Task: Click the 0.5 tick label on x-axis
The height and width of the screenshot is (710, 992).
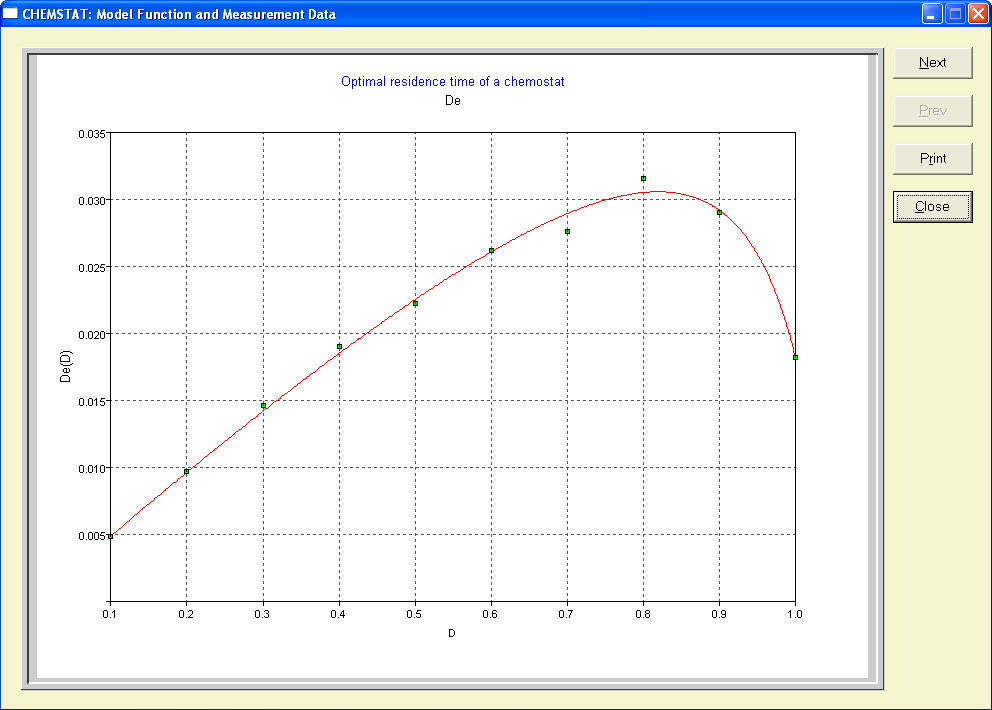Action: (x=415, y=613)
